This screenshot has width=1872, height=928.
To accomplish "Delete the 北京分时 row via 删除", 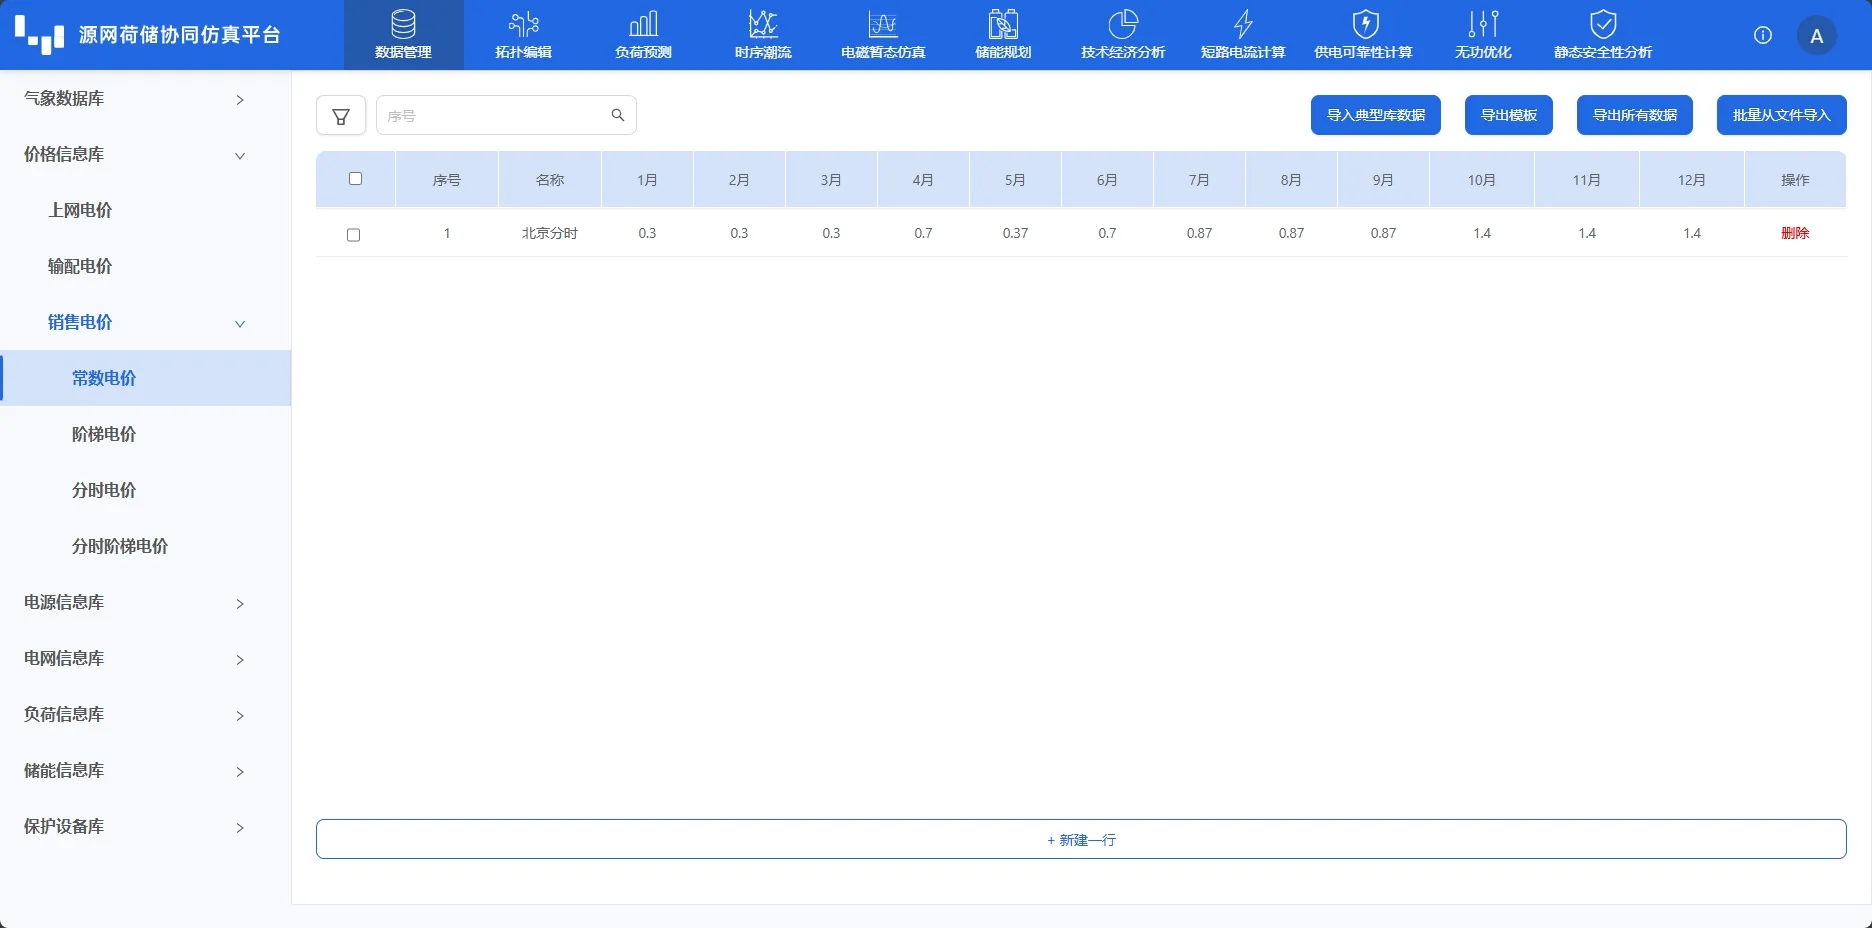I will 1795,233.
